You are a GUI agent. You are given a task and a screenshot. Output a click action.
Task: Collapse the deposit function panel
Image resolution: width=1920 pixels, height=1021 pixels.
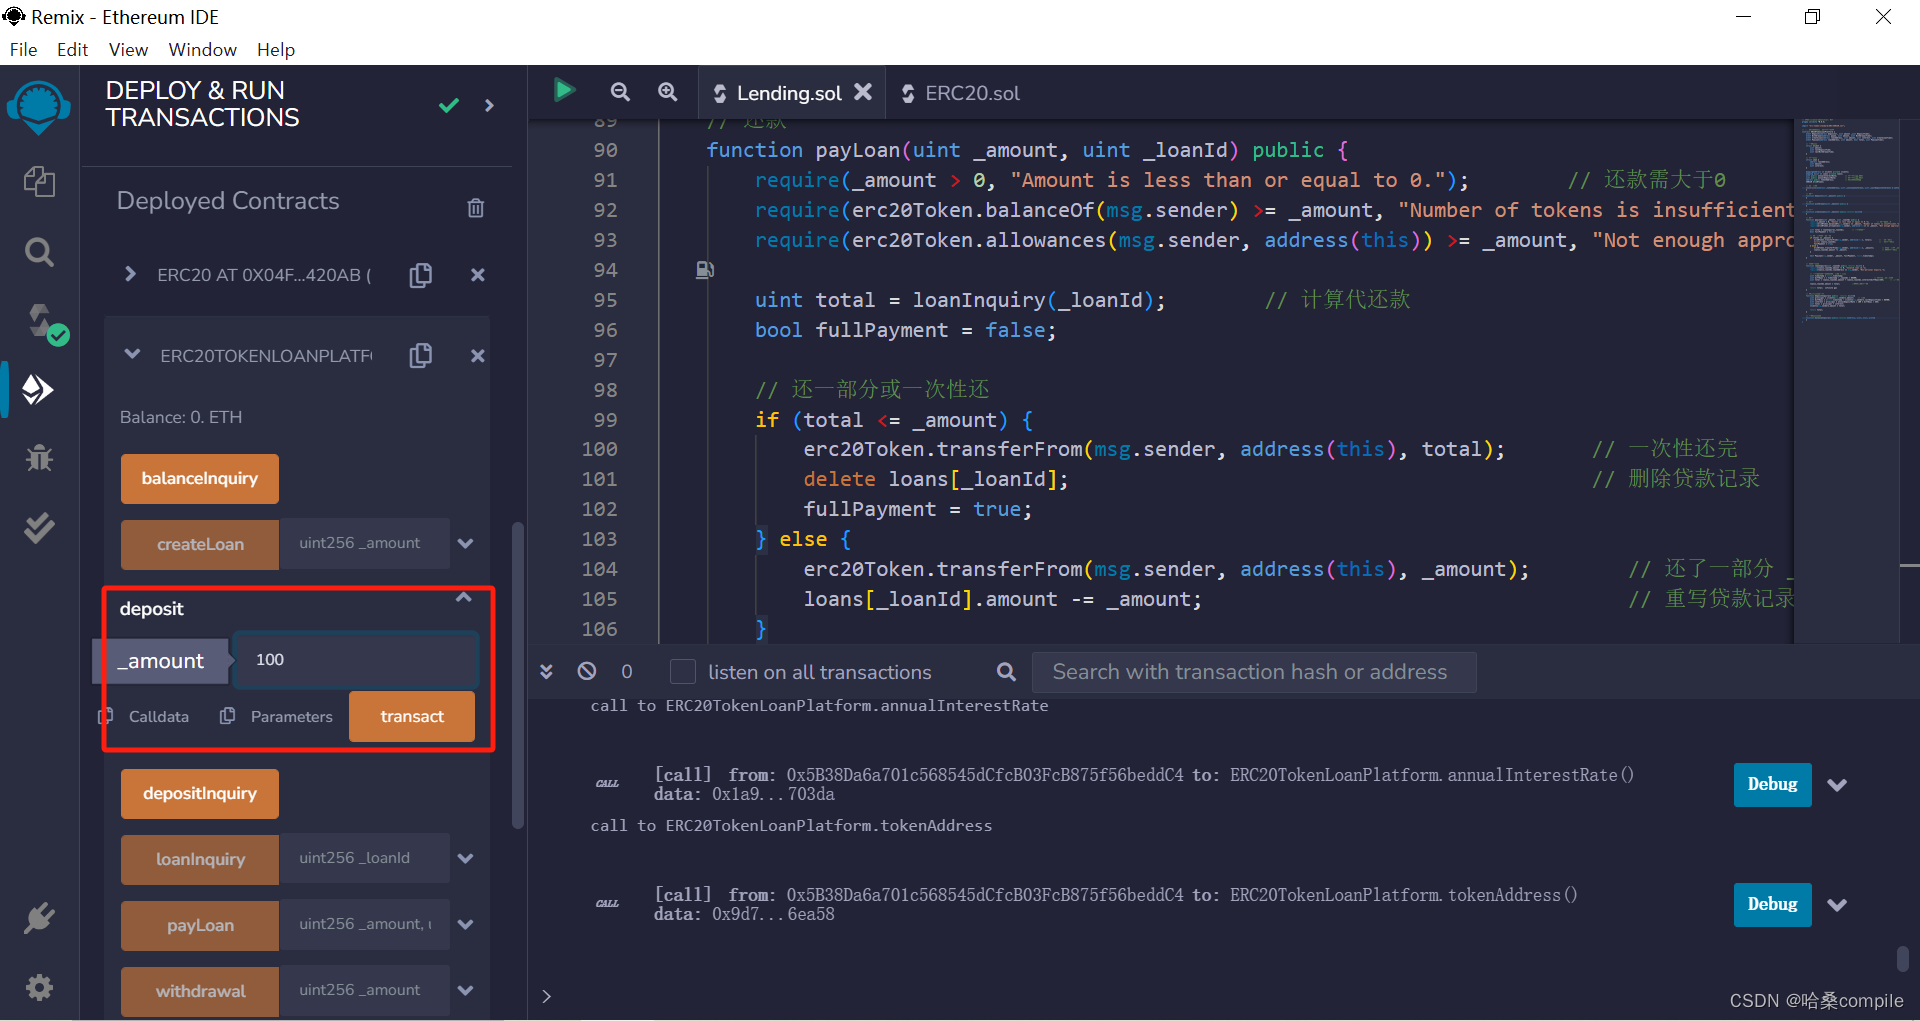click(x=464, y=598)
